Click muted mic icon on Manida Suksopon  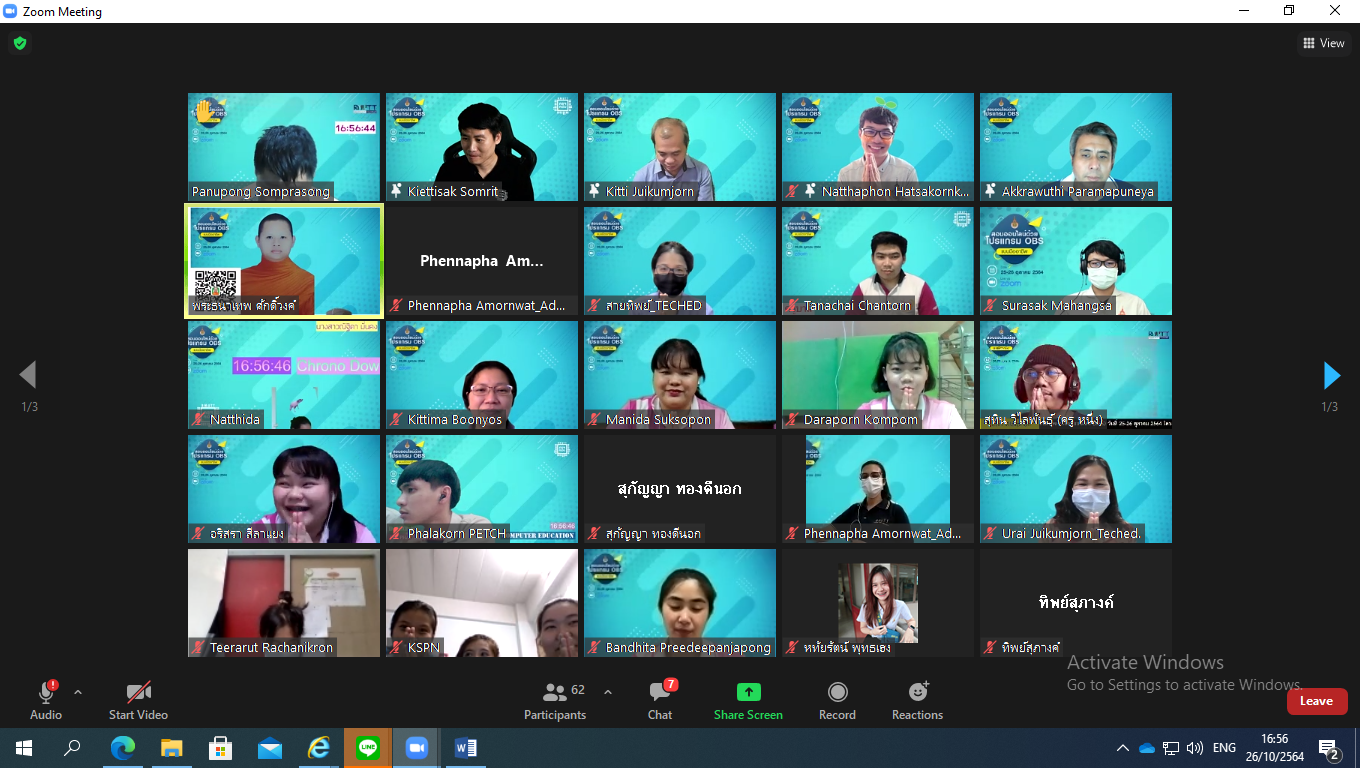595,420
